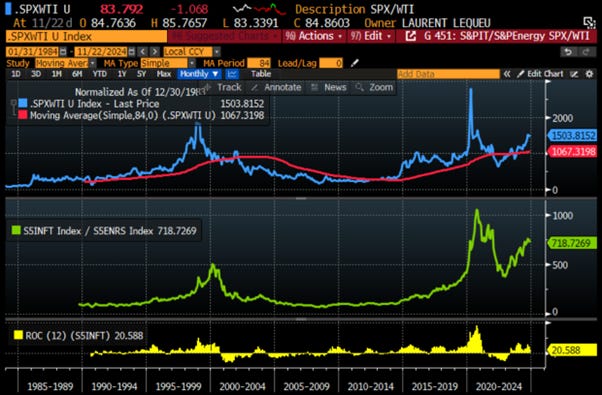Select the 1M range tab
The height and width of the screenshot is (395, 602).
point(56,74)
